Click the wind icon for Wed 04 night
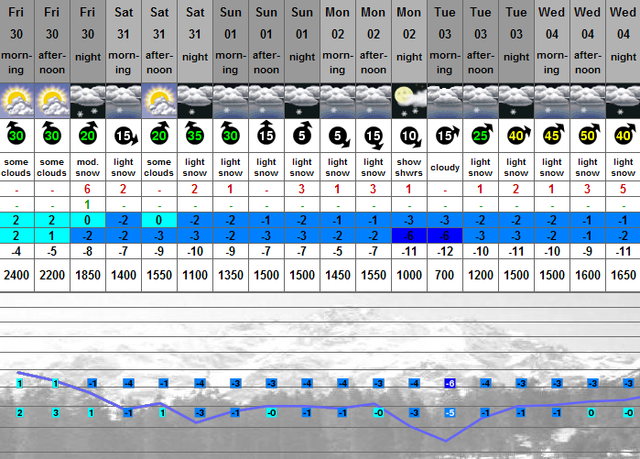Image resolution: width=640 pixels, height=459 pixels. 624,134
